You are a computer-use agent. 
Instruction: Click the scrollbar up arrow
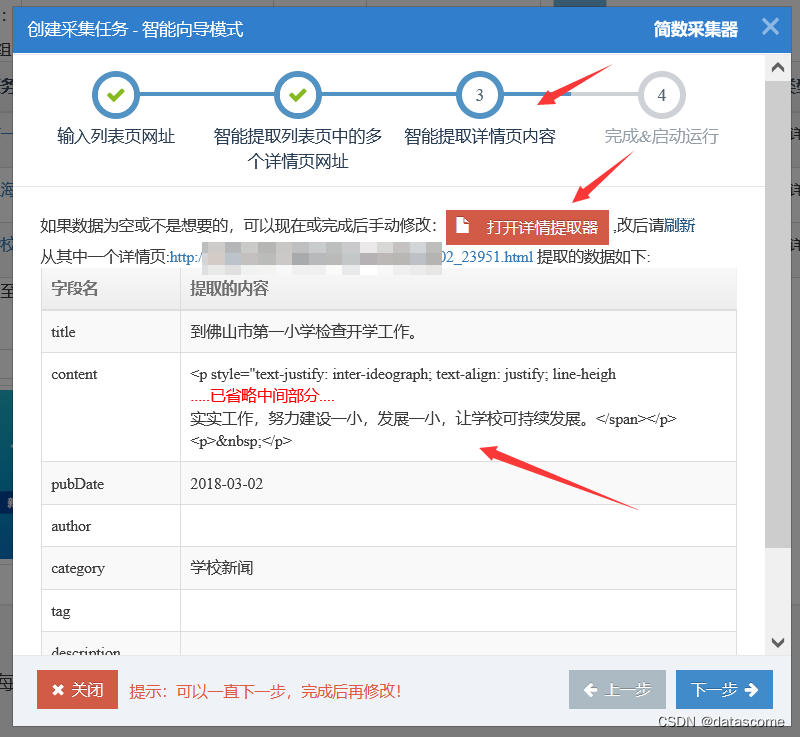pos(778,67)
